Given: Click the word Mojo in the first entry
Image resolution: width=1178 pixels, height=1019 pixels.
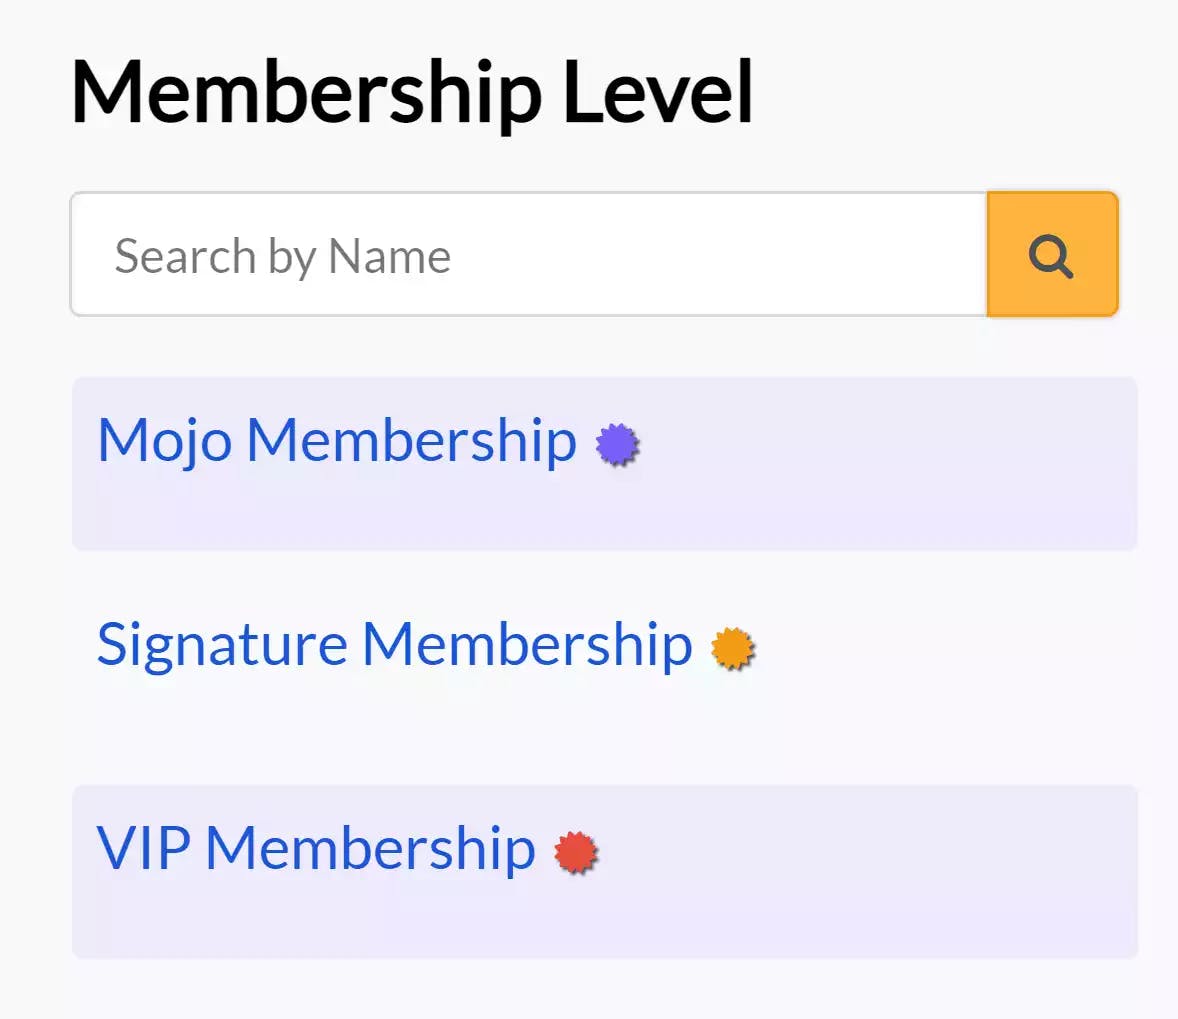Looking at the screenshot, I should click(164, 441).
